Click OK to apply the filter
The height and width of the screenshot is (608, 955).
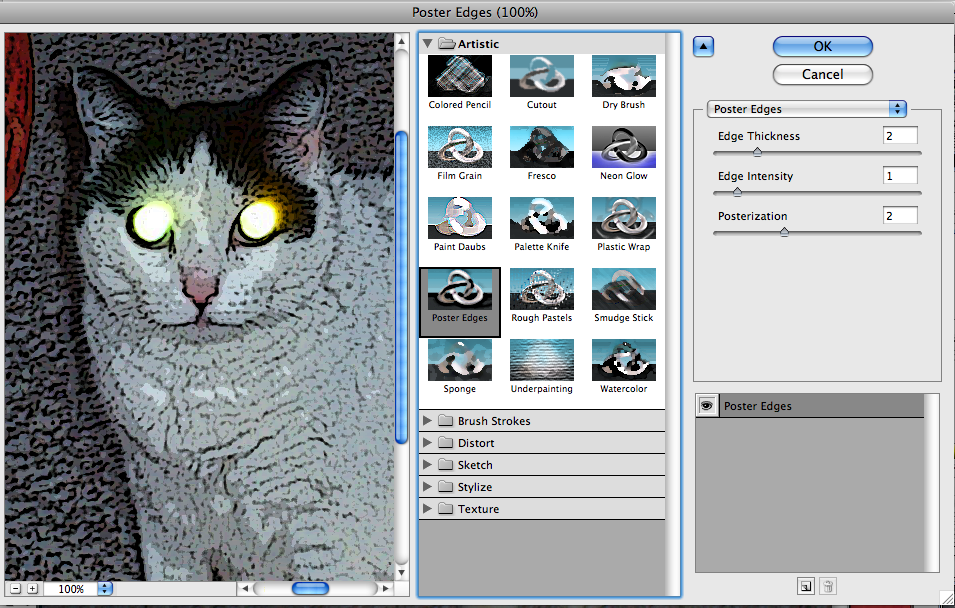pos(822,46)
